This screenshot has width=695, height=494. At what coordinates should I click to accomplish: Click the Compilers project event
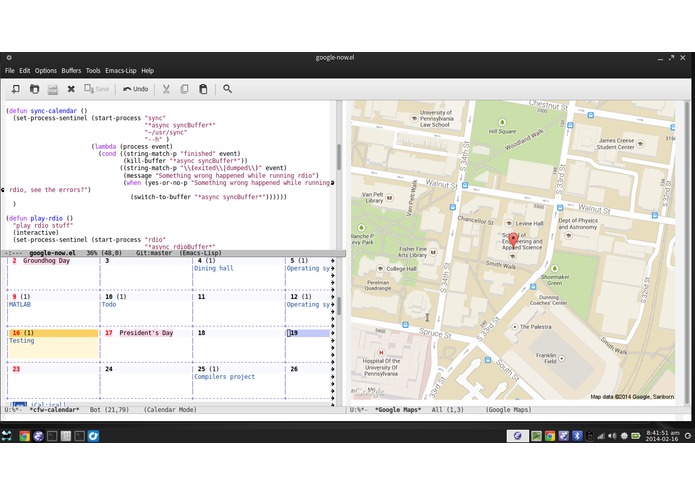224,377
